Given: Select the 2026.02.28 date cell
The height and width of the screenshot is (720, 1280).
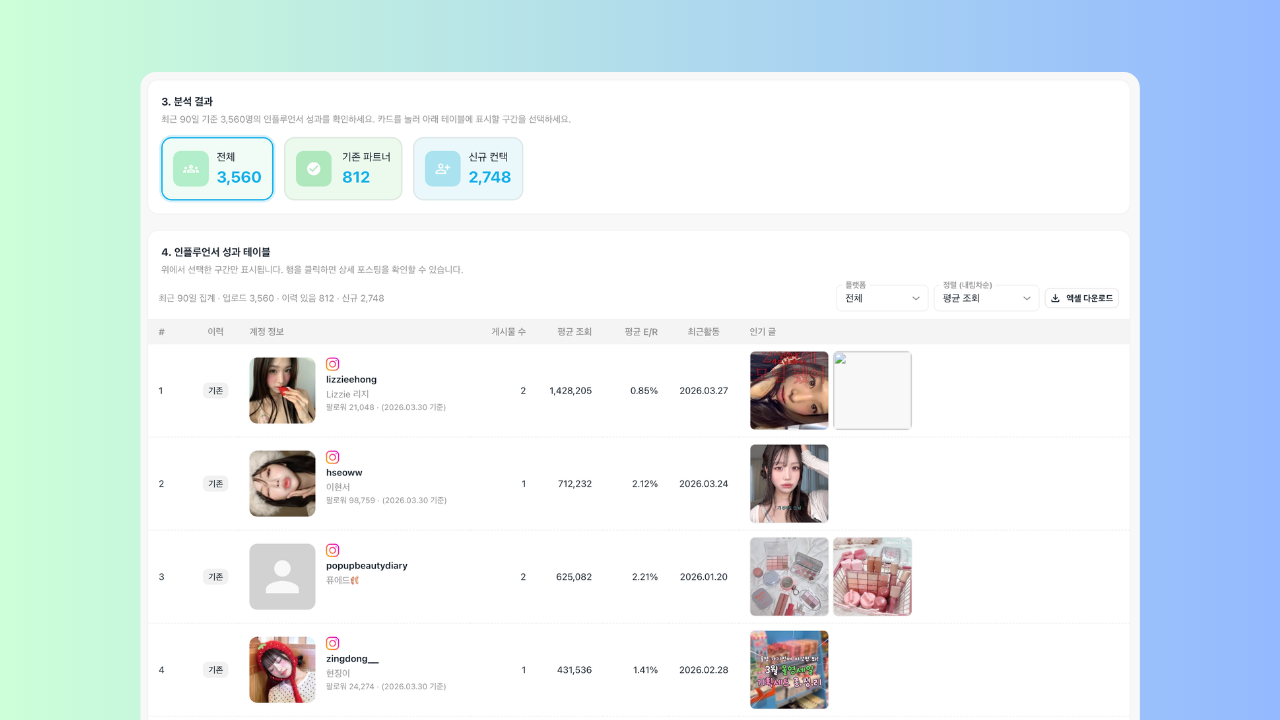Looking at the screenshot, I should 703,670.
